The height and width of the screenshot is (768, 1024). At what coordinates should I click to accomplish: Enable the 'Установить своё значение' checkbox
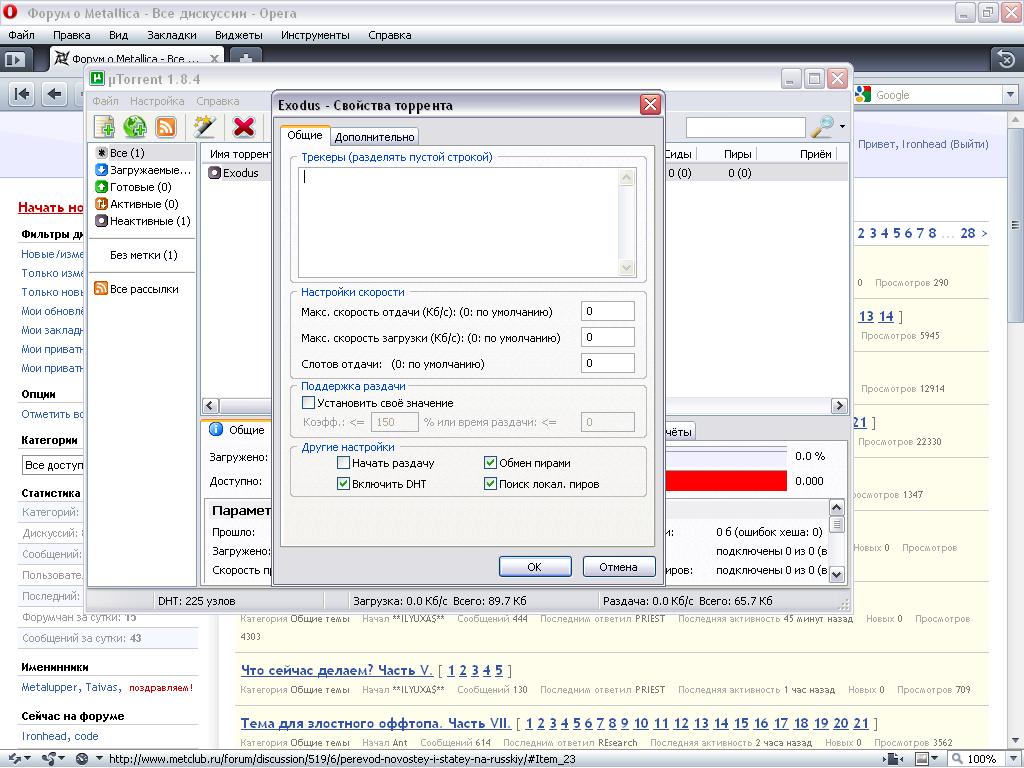[309, 403]
